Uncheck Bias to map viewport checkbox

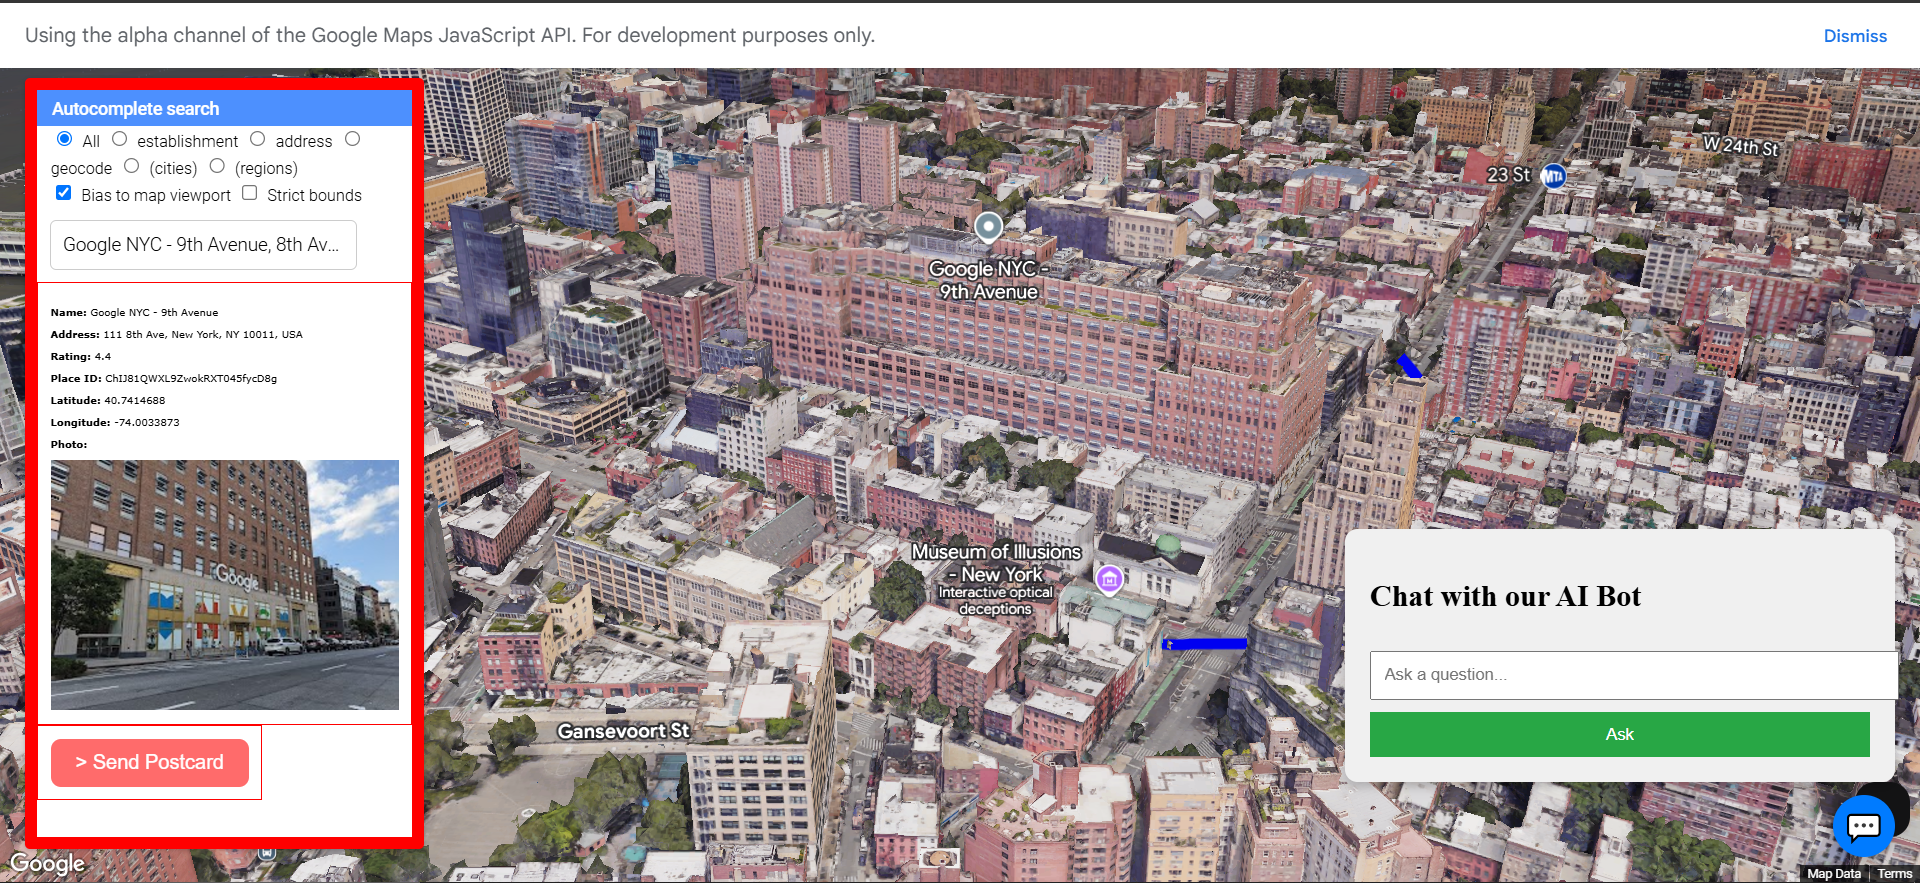[x=64, y=193]
